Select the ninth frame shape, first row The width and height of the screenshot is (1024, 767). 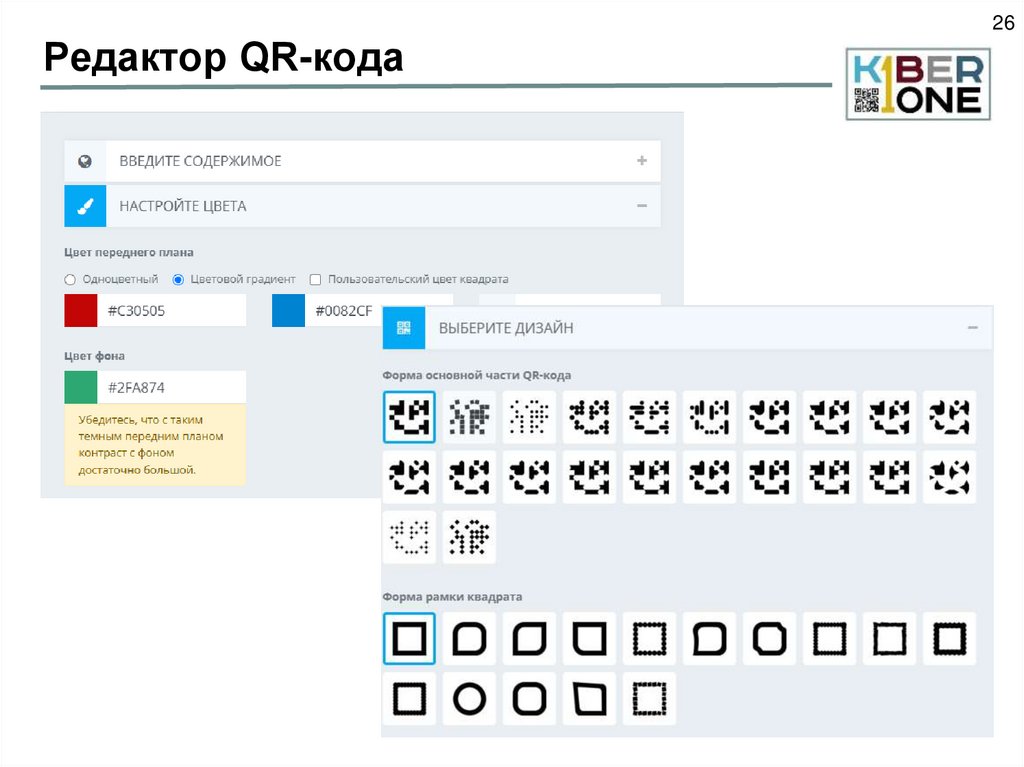coord(890,638)
